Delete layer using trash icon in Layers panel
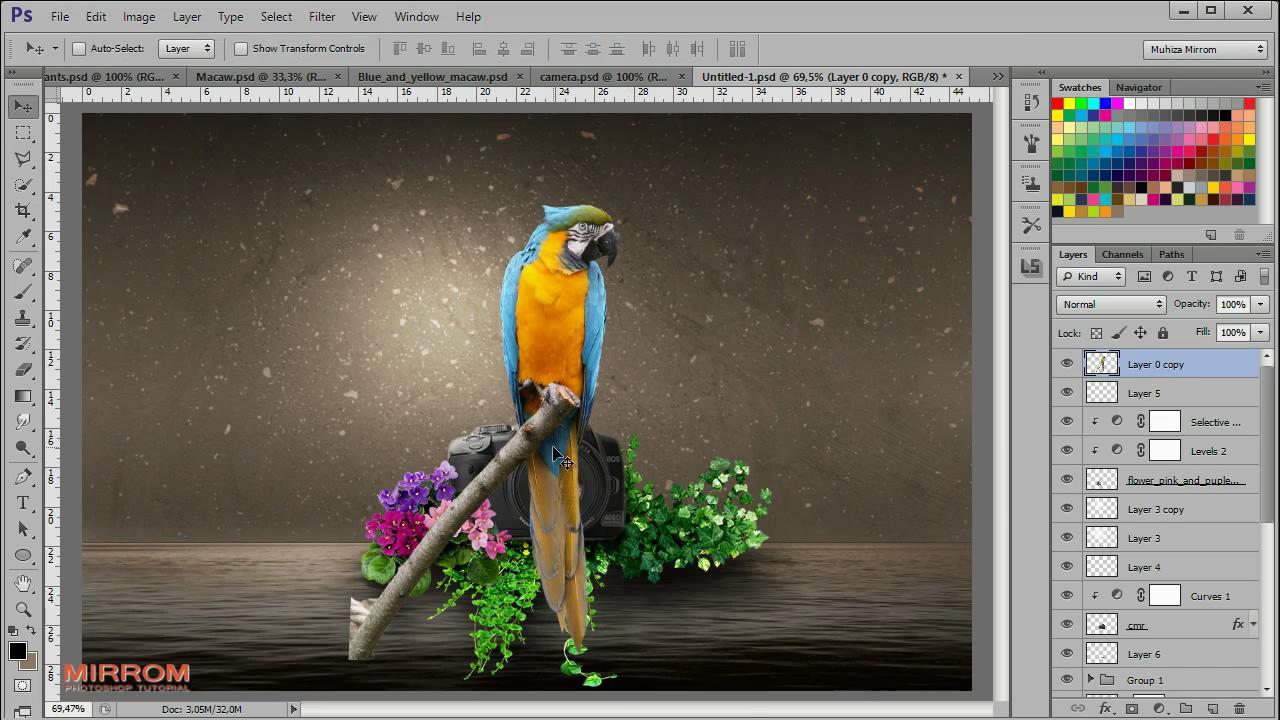Image resolution: width=1280 pixels, height=720 pixels. 1239,708
